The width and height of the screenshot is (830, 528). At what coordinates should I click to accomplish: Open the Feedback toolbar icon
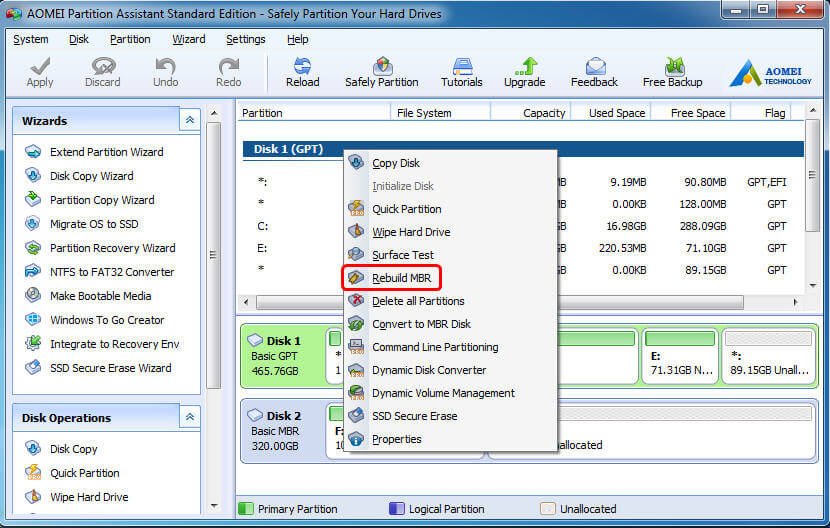594,72
